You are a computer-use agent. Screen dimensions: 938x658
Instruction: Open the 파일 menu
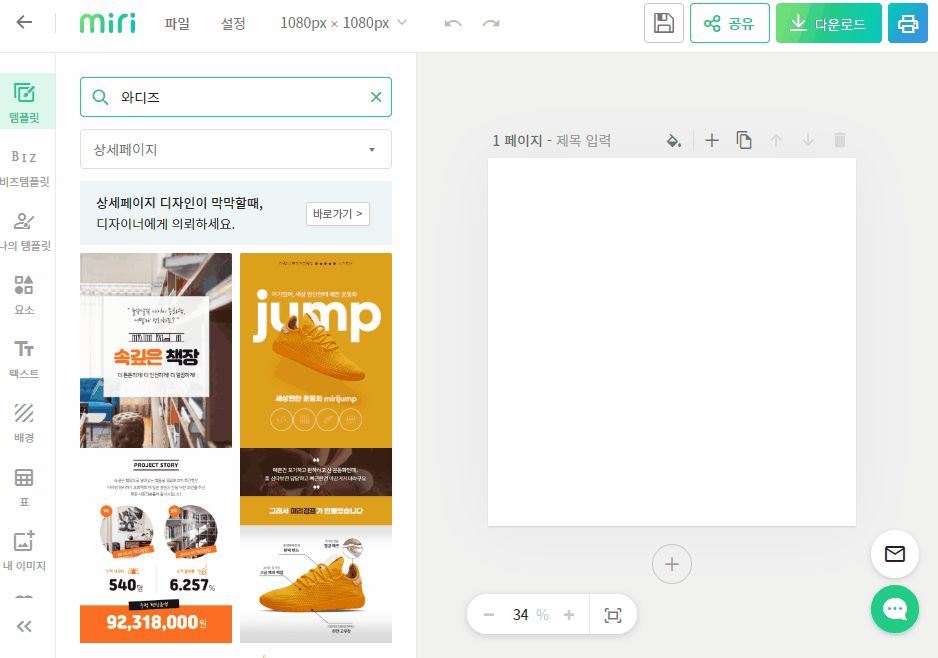click(177, 23)
